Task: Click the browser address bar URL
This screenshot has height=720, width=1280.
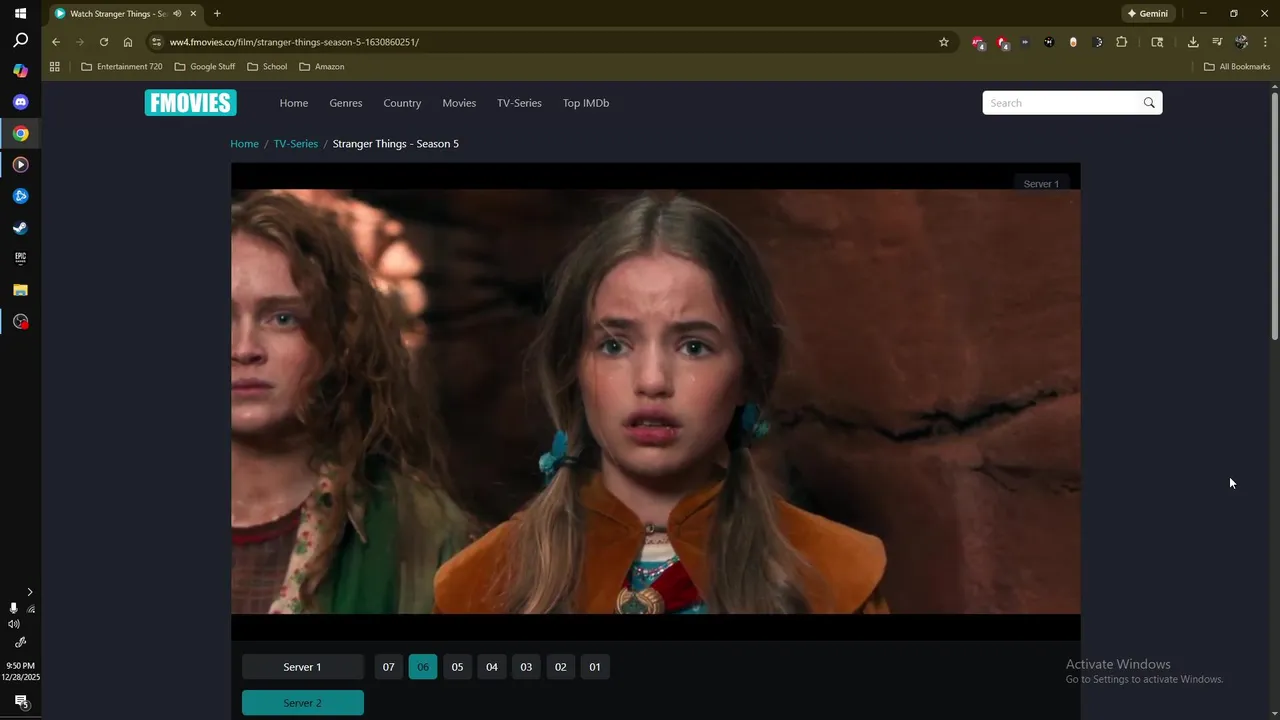Action: pos(294,42)
